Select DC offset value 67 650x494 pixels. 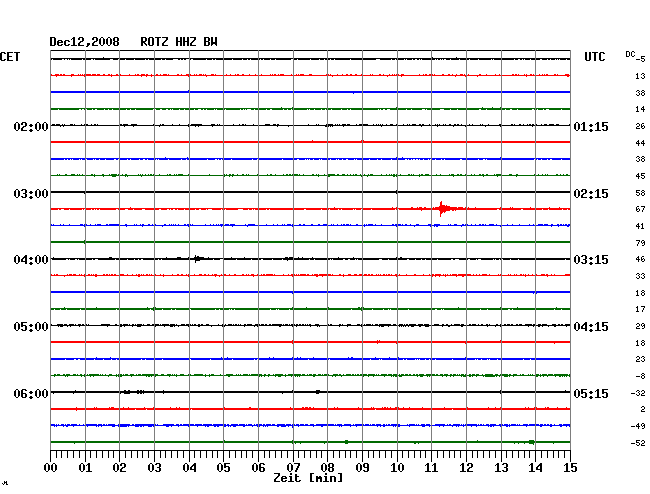pyautogui.click(x=640, y=209)
